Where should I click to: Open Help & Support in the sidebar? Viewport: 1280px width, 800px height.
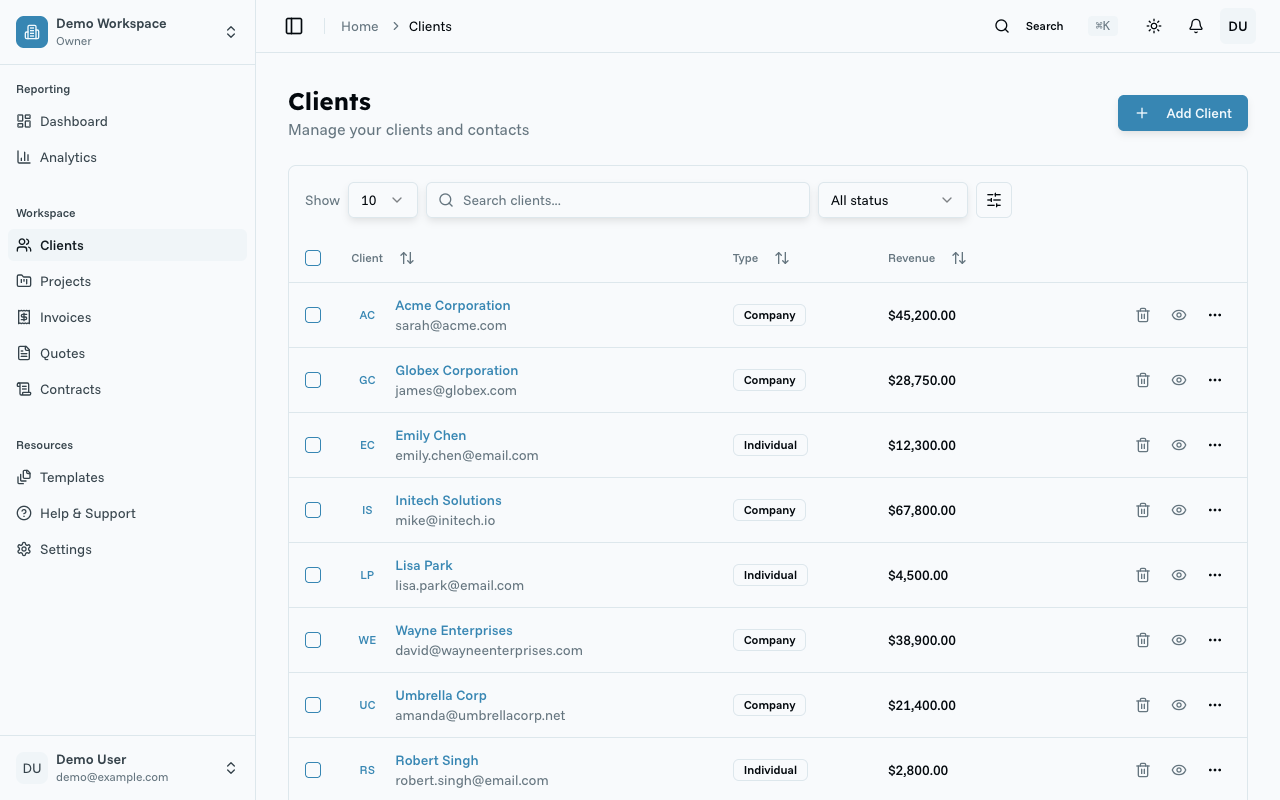pos(127,513)
